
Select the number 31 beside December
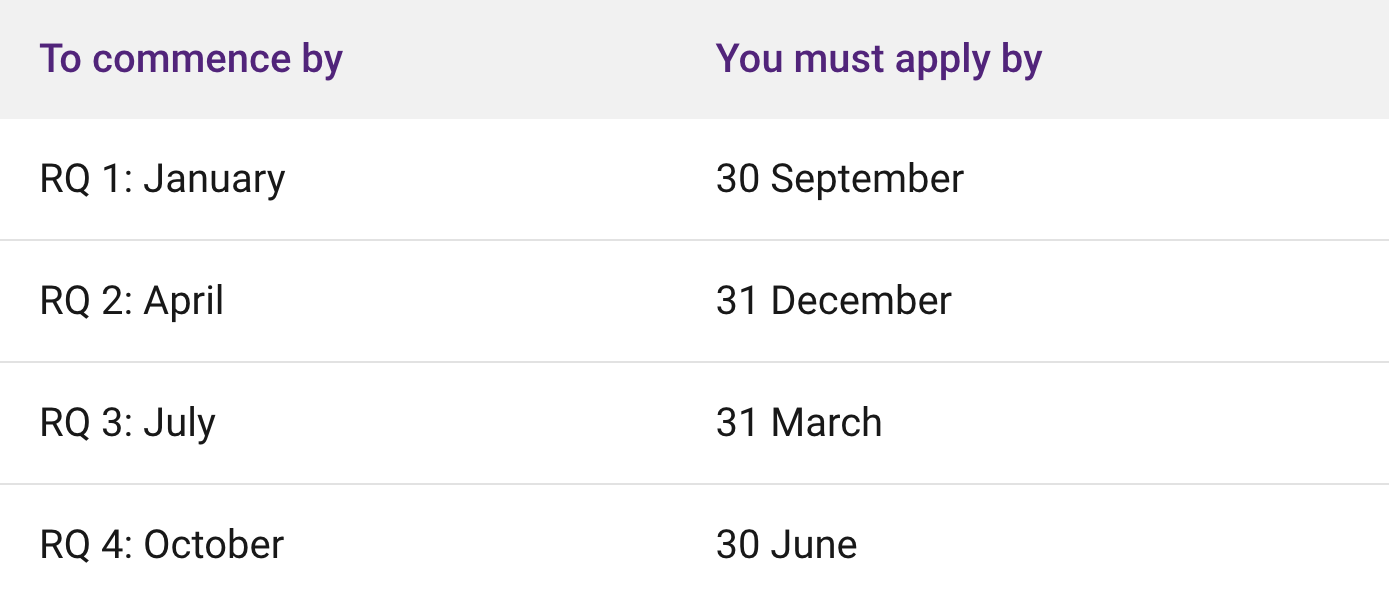coord(737,301)
